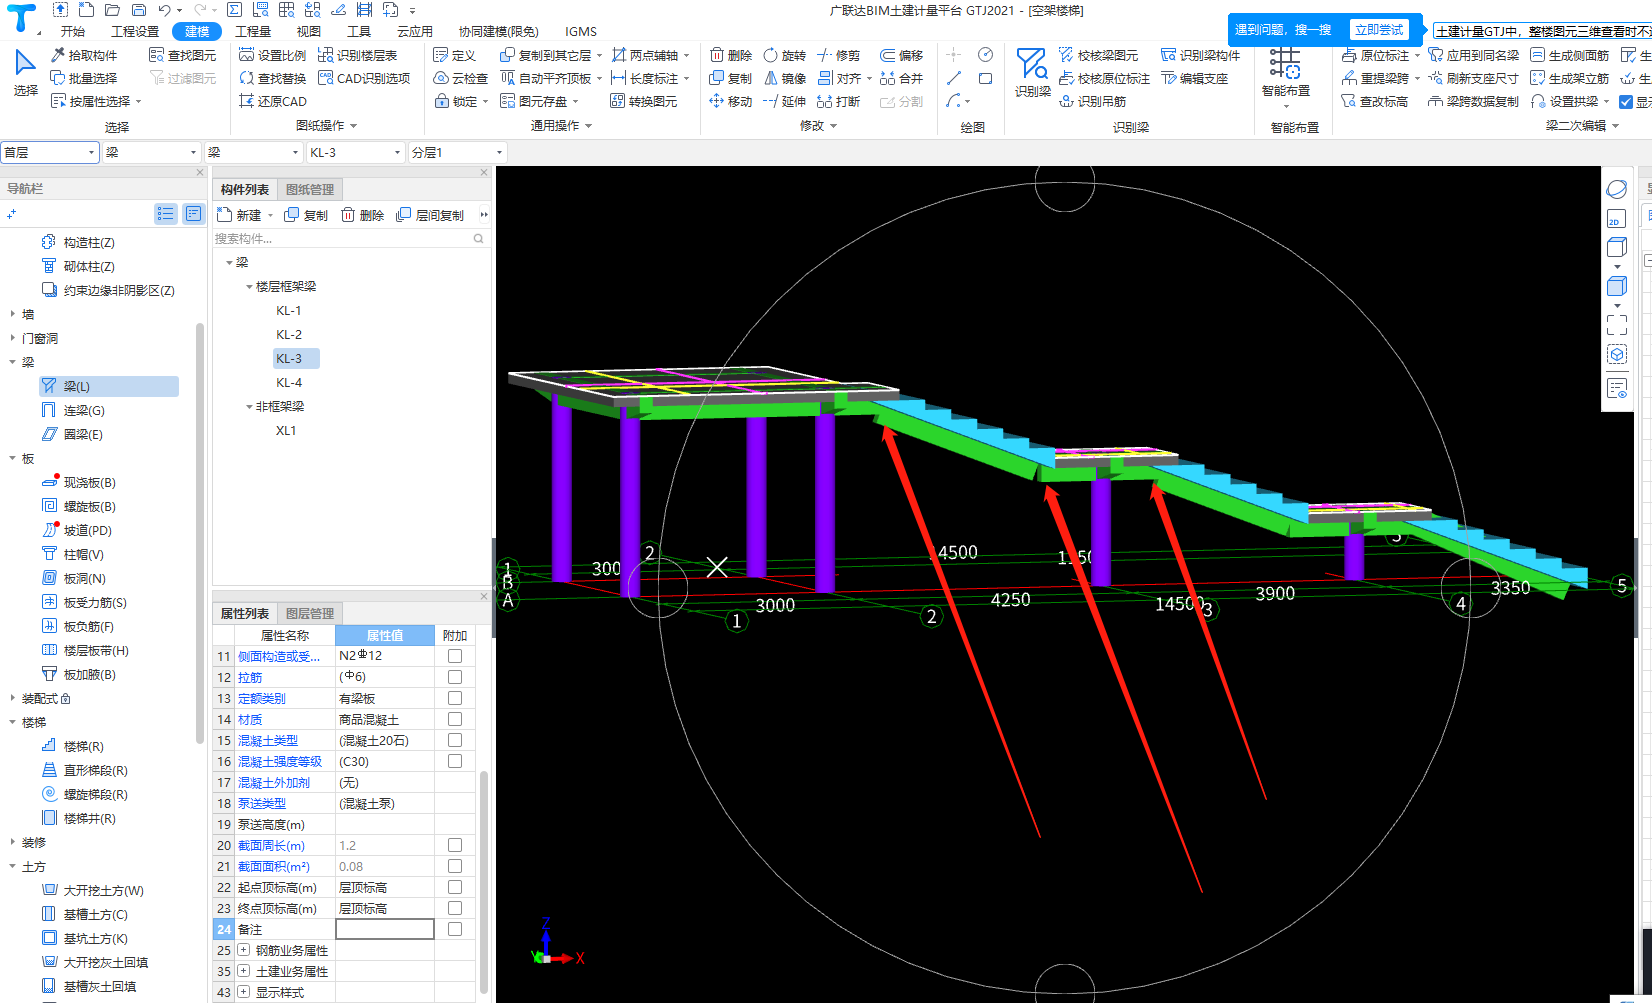Click the 删除 delete tool in ribbon
This screenshot has width=1652, height=1003.
click(730, 55)
